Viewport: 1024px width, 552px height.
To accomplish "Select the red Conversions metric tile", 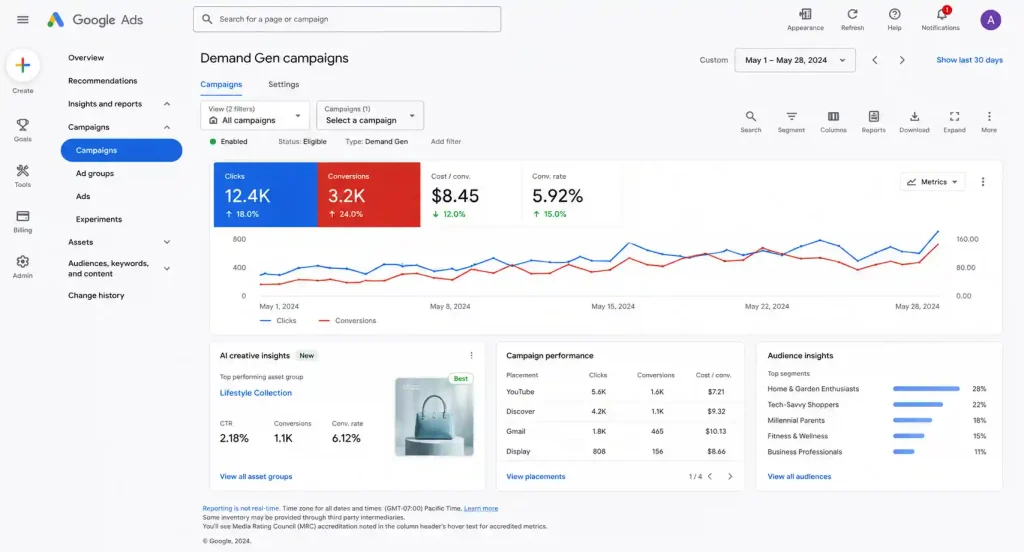I will (x=368, y=195).
